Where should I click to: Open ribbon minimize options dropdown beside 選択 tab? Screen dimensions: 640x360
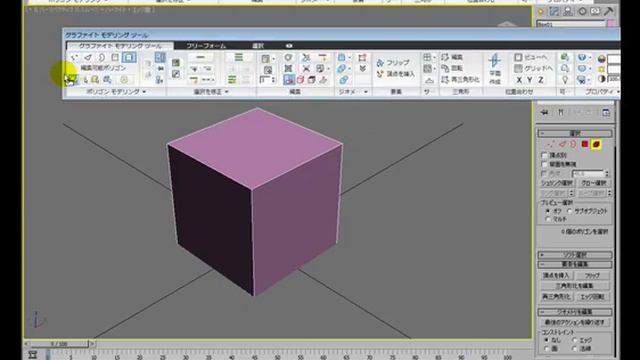[289, 46]
